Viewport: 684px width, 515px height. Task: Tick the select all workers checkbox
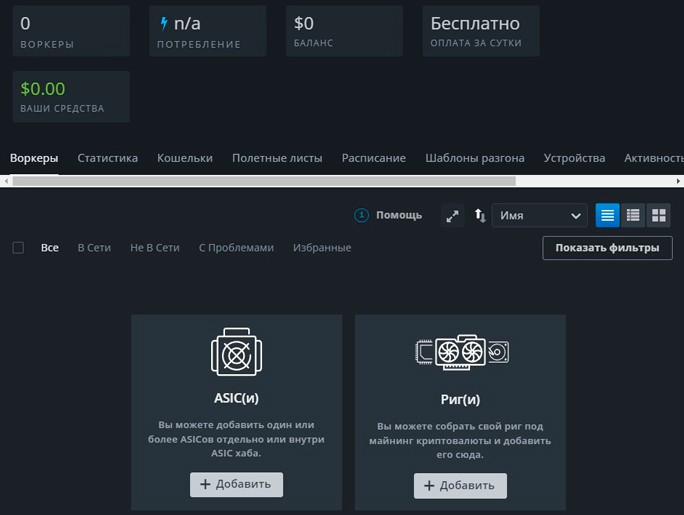(x=18, y=248)
